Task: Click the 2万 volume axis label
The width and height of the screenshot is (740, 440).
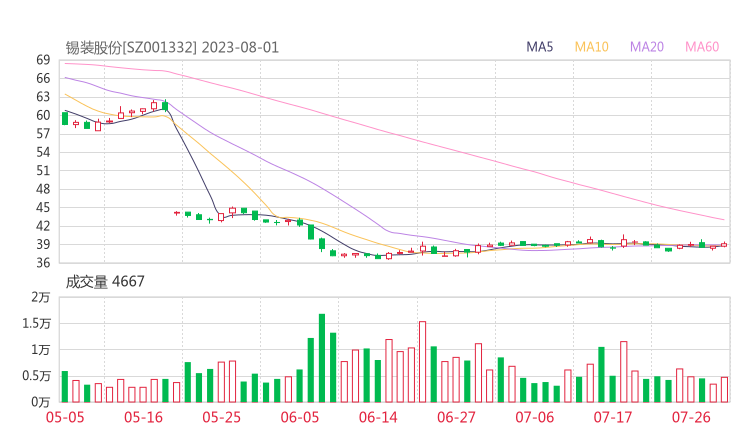Action: tap(41, 297)
